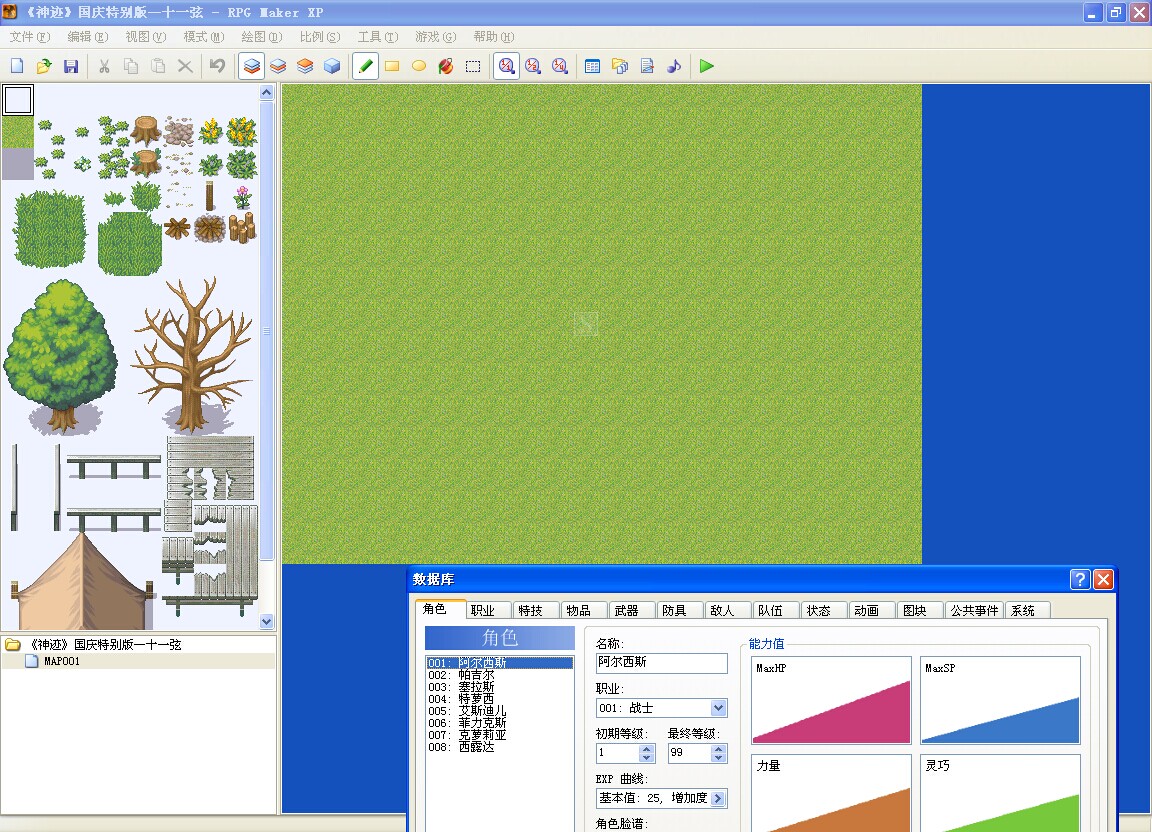Switch to map layer 2

click(278, 66)
